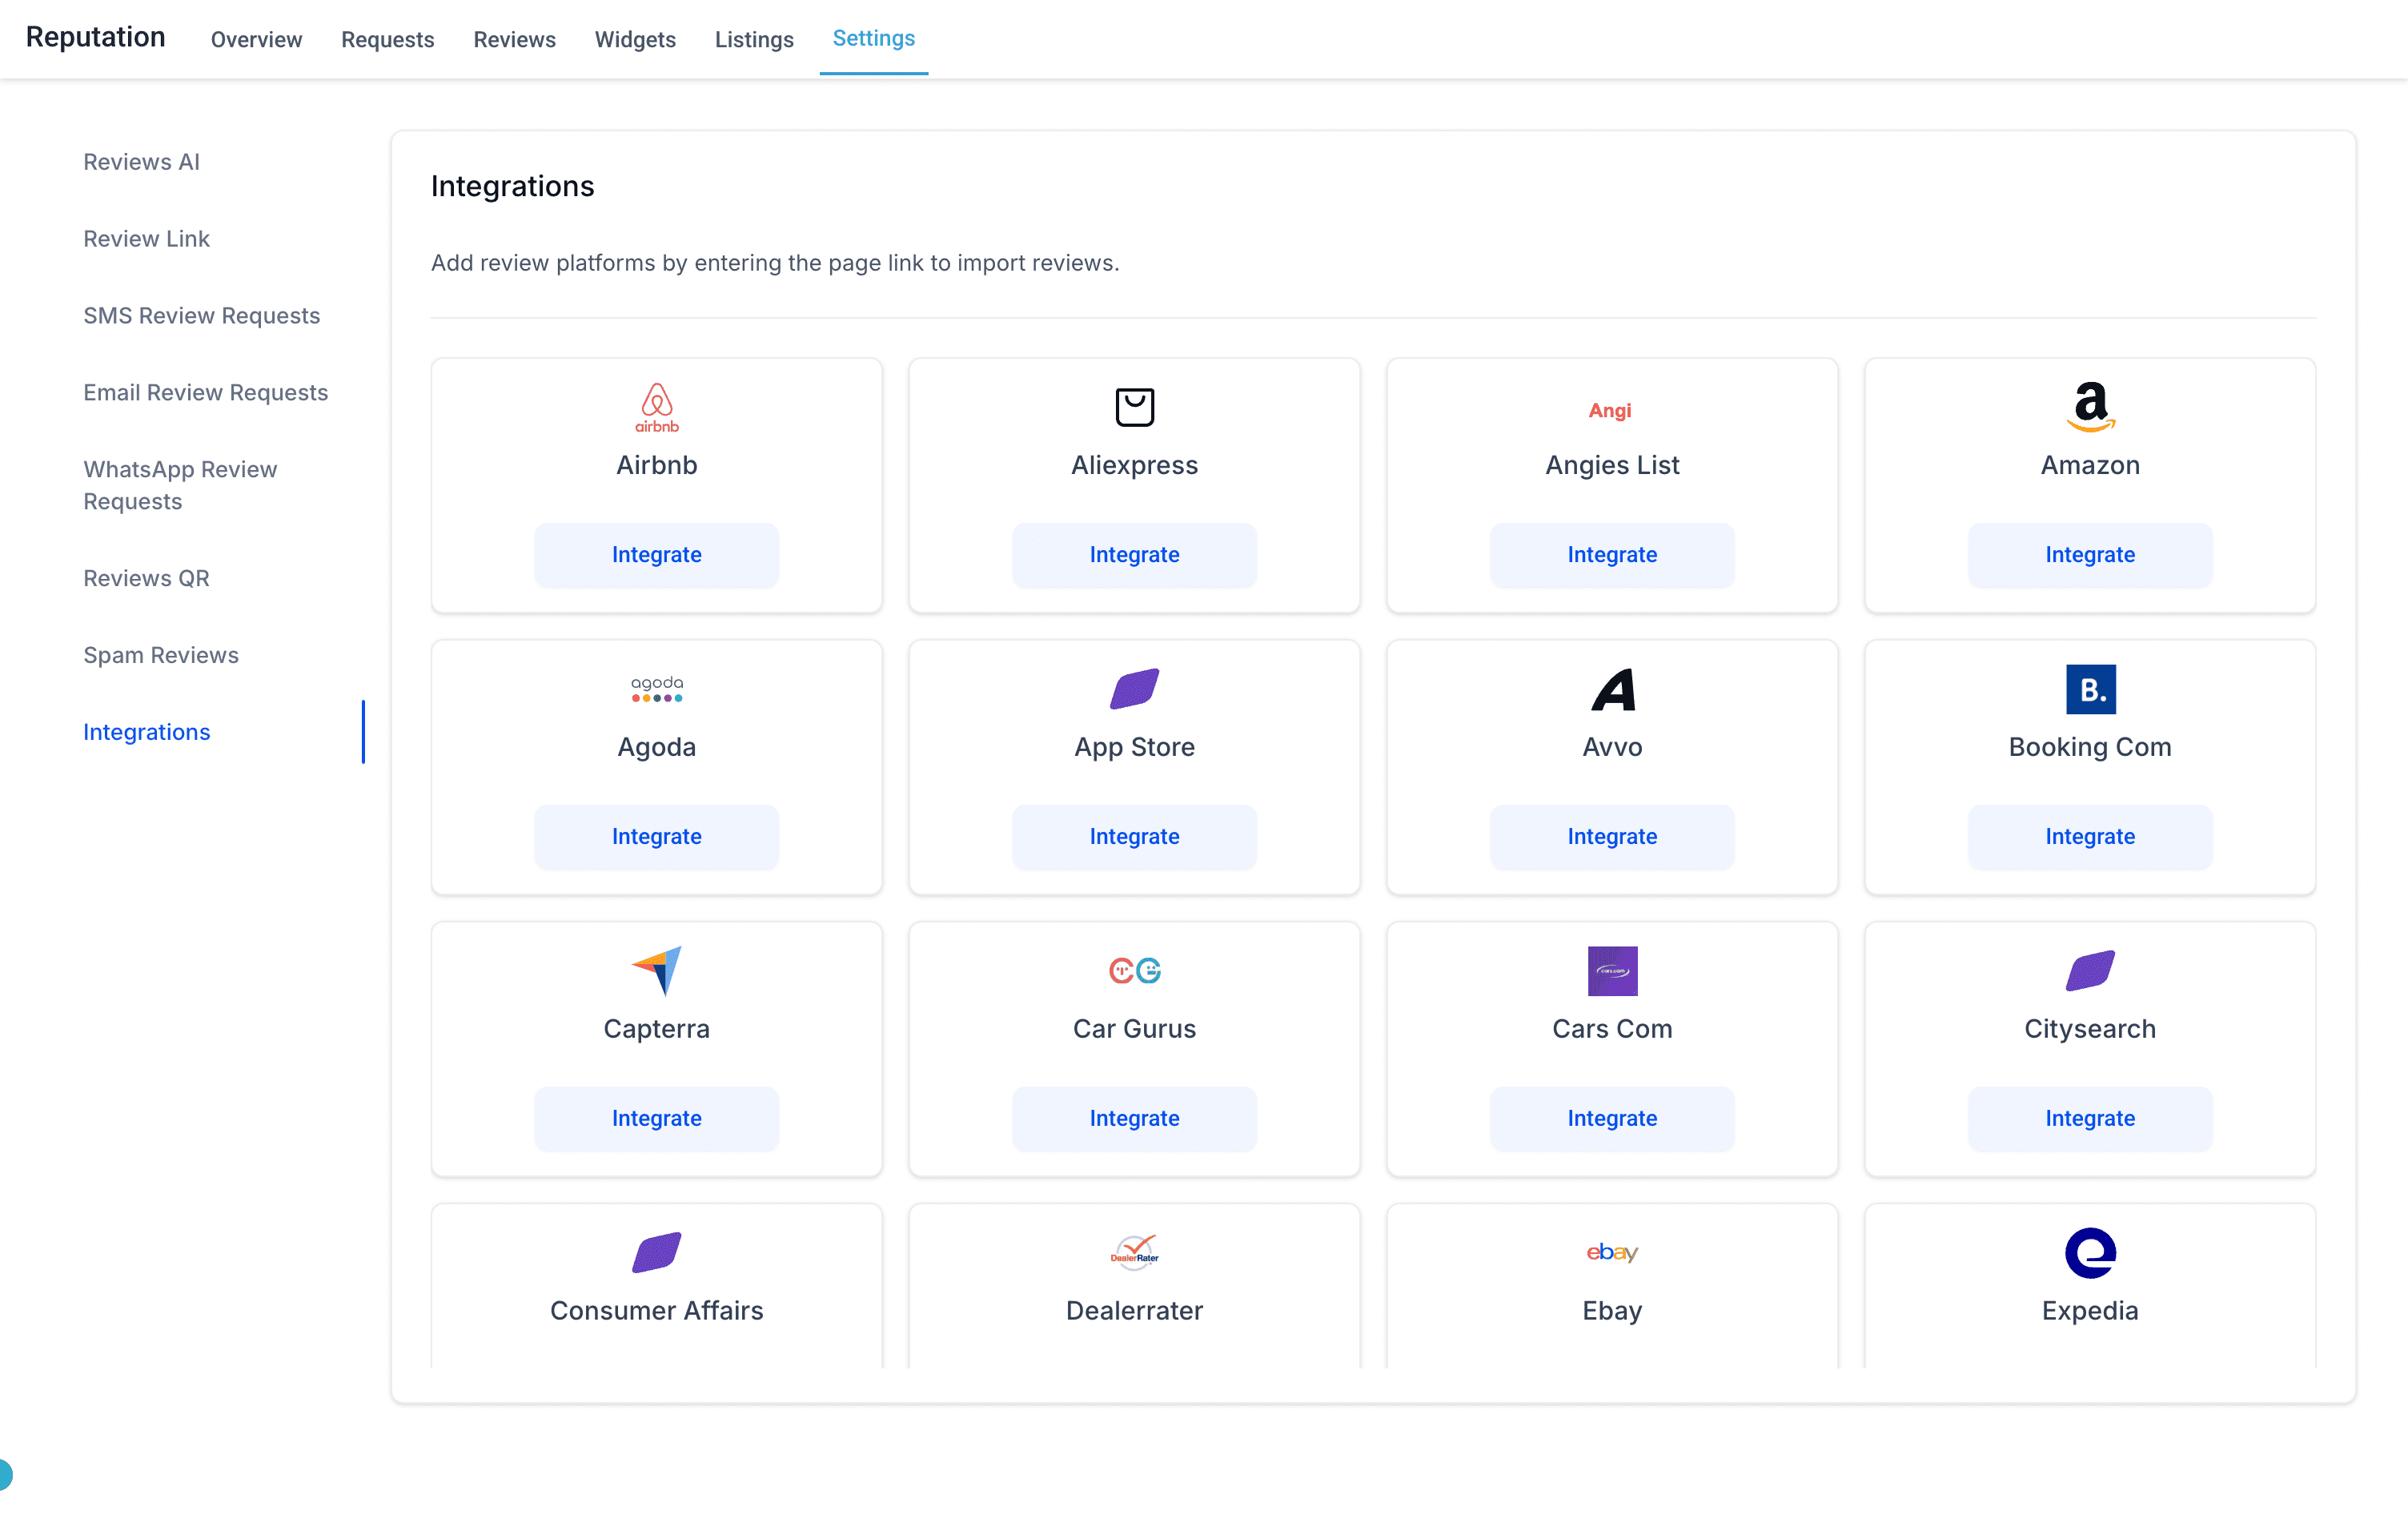Click the Amazon logo icon
This screenshot has height=1523, width=2408.
point(2090,407)
